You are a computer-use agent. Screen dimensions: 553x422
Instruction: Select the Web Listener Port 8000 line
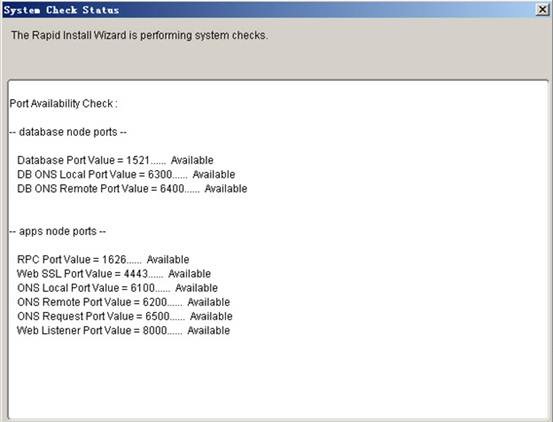123,330
